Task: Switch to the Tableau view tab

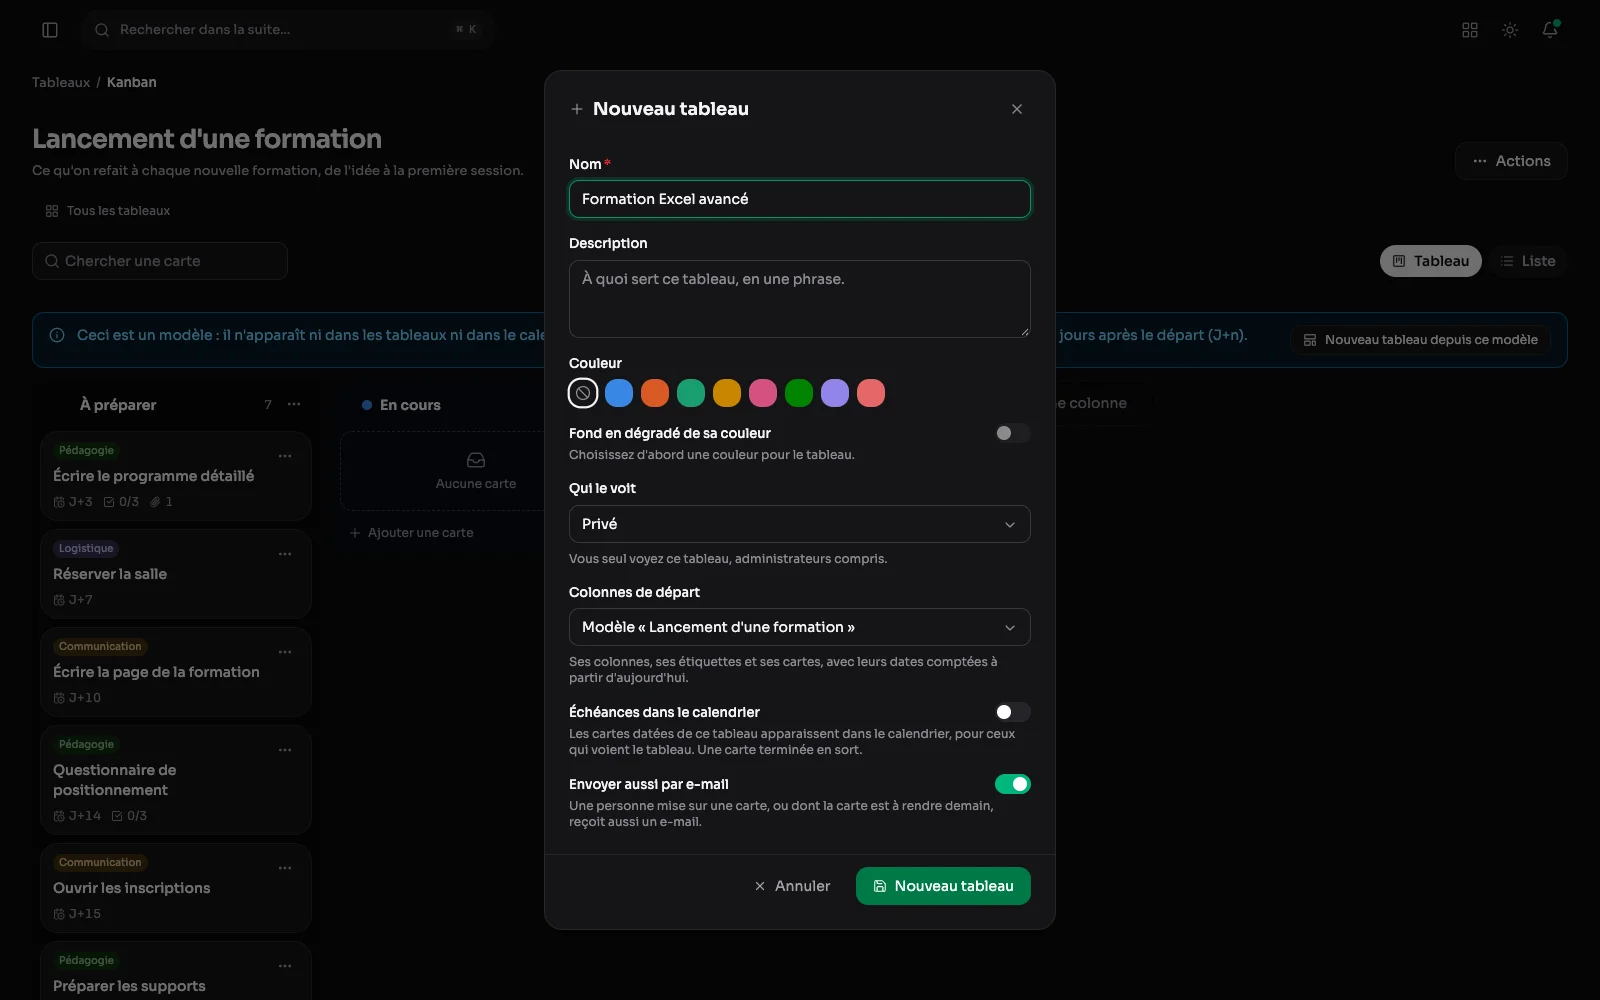Action: tap(1431, 261)
